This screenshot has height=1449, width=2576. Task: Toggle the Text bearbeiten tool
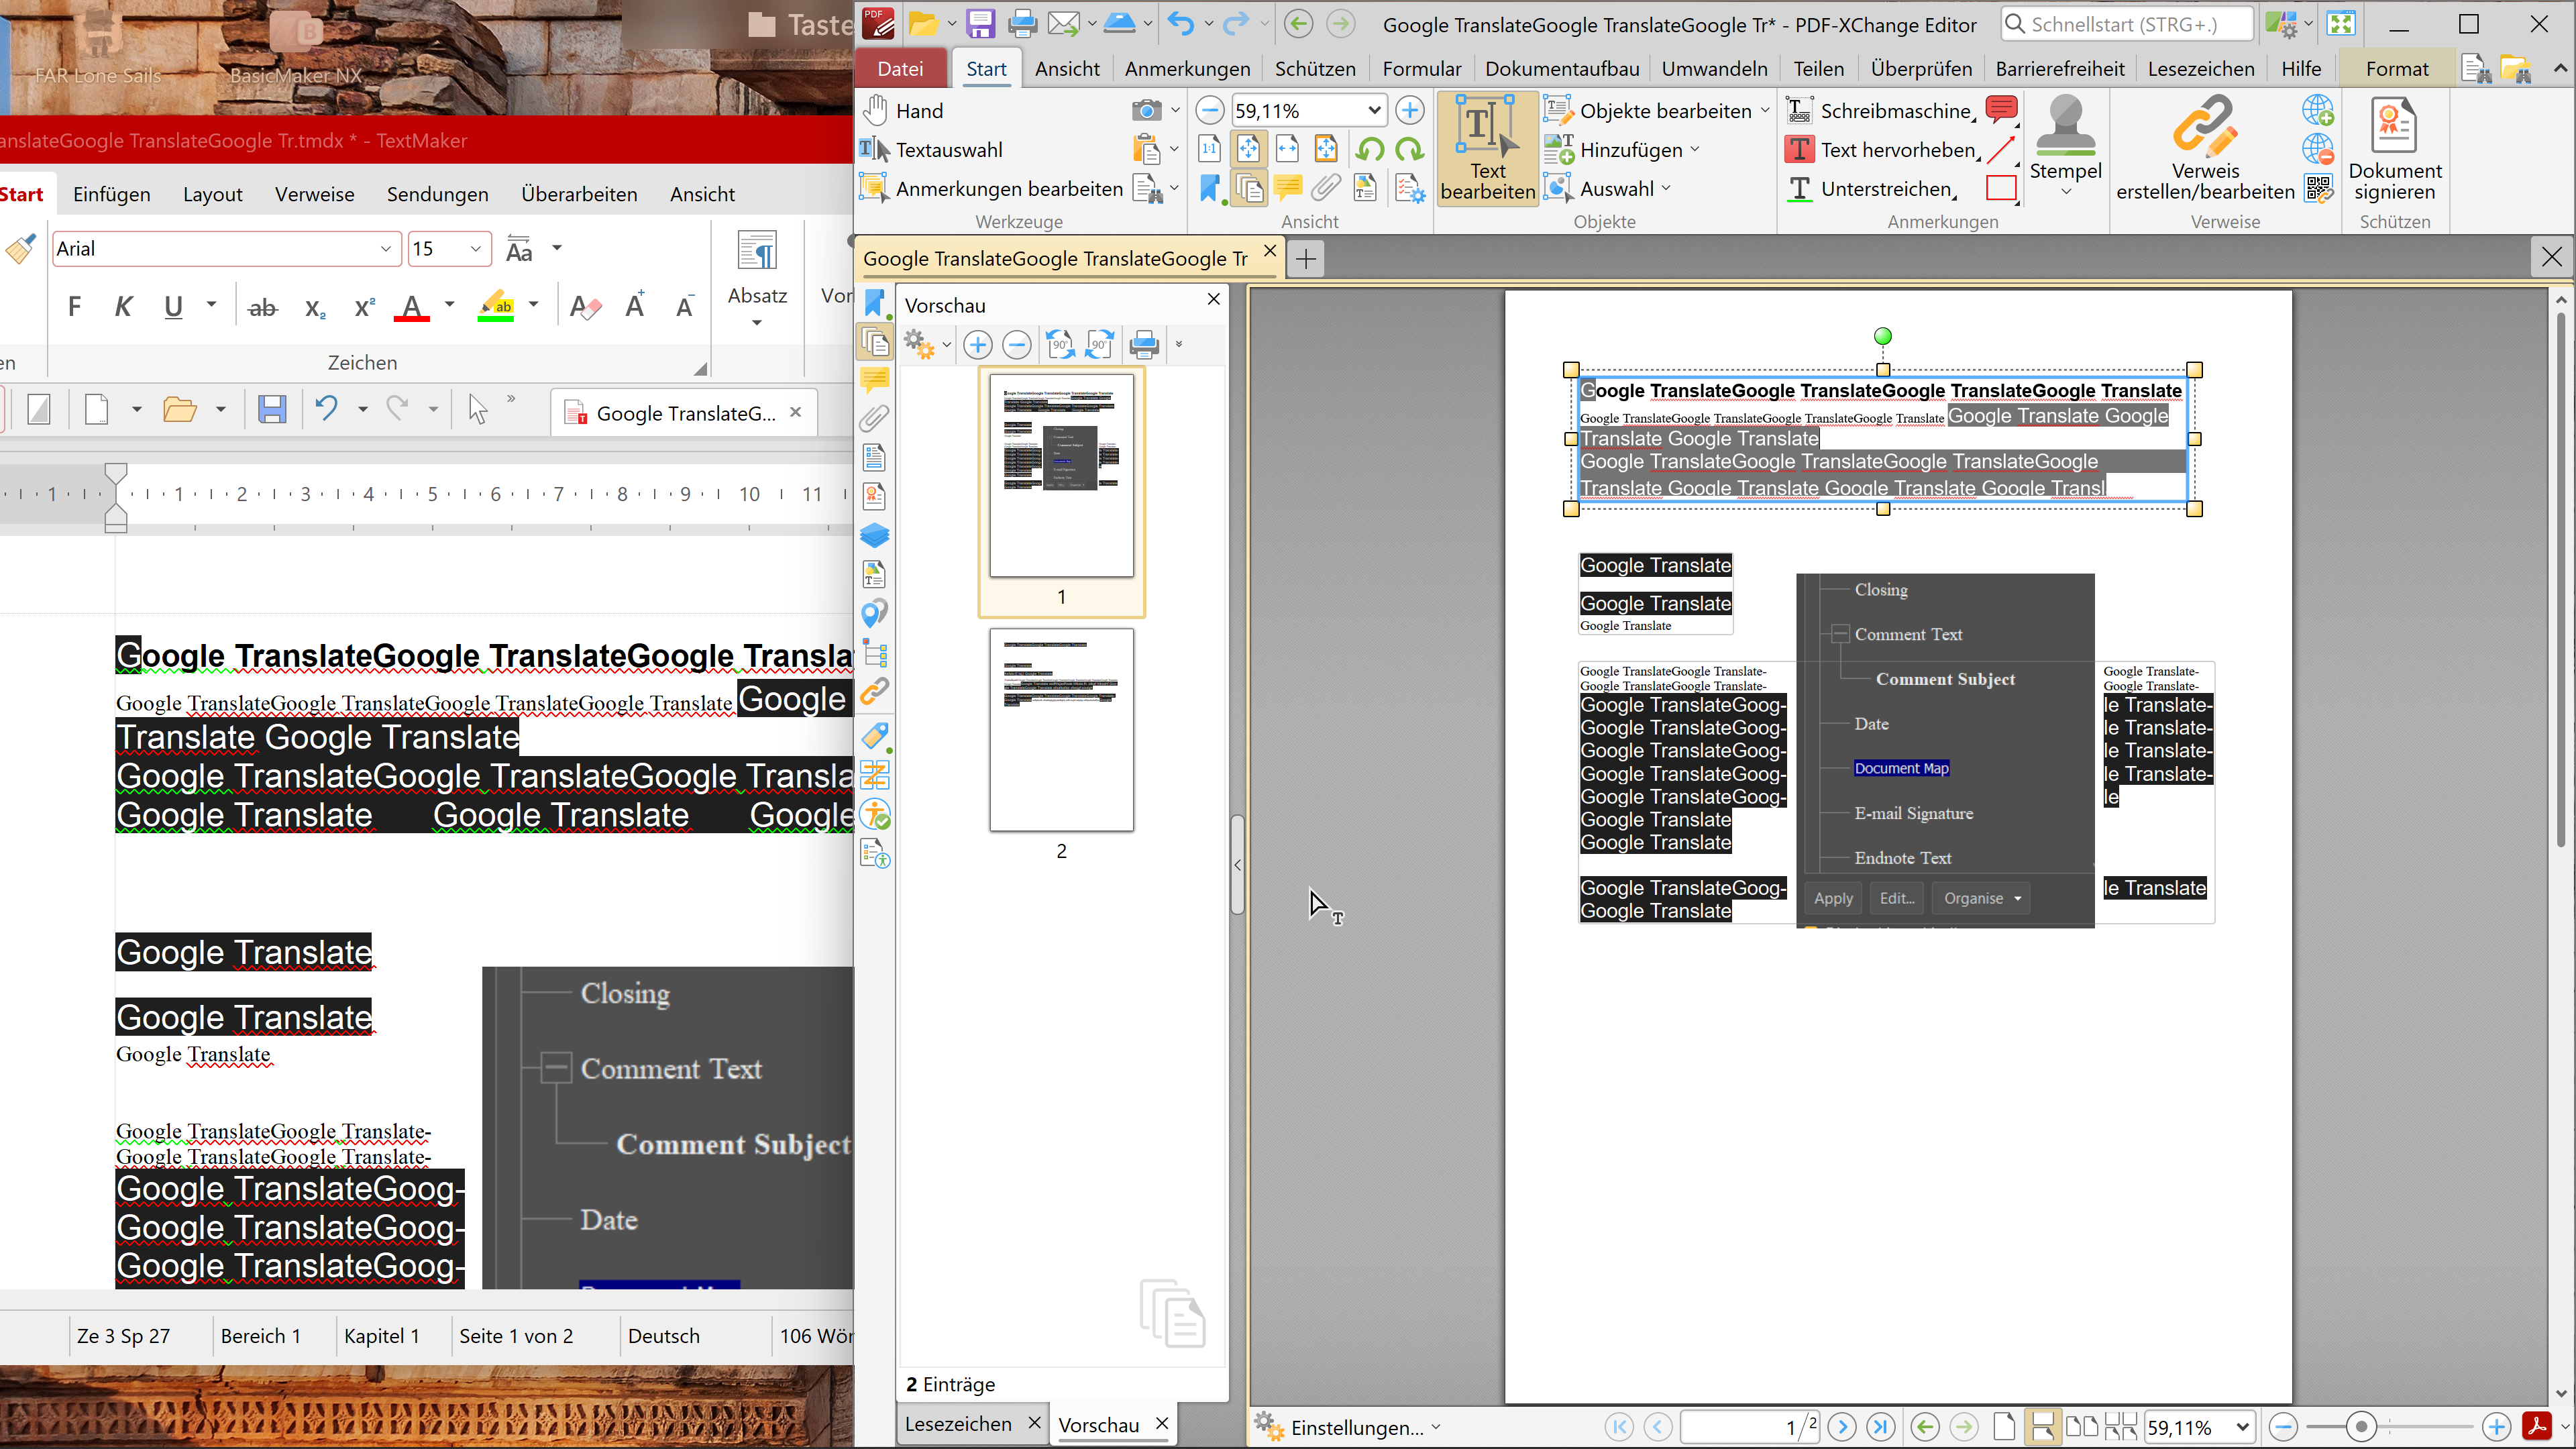(x=1487, y=149)
